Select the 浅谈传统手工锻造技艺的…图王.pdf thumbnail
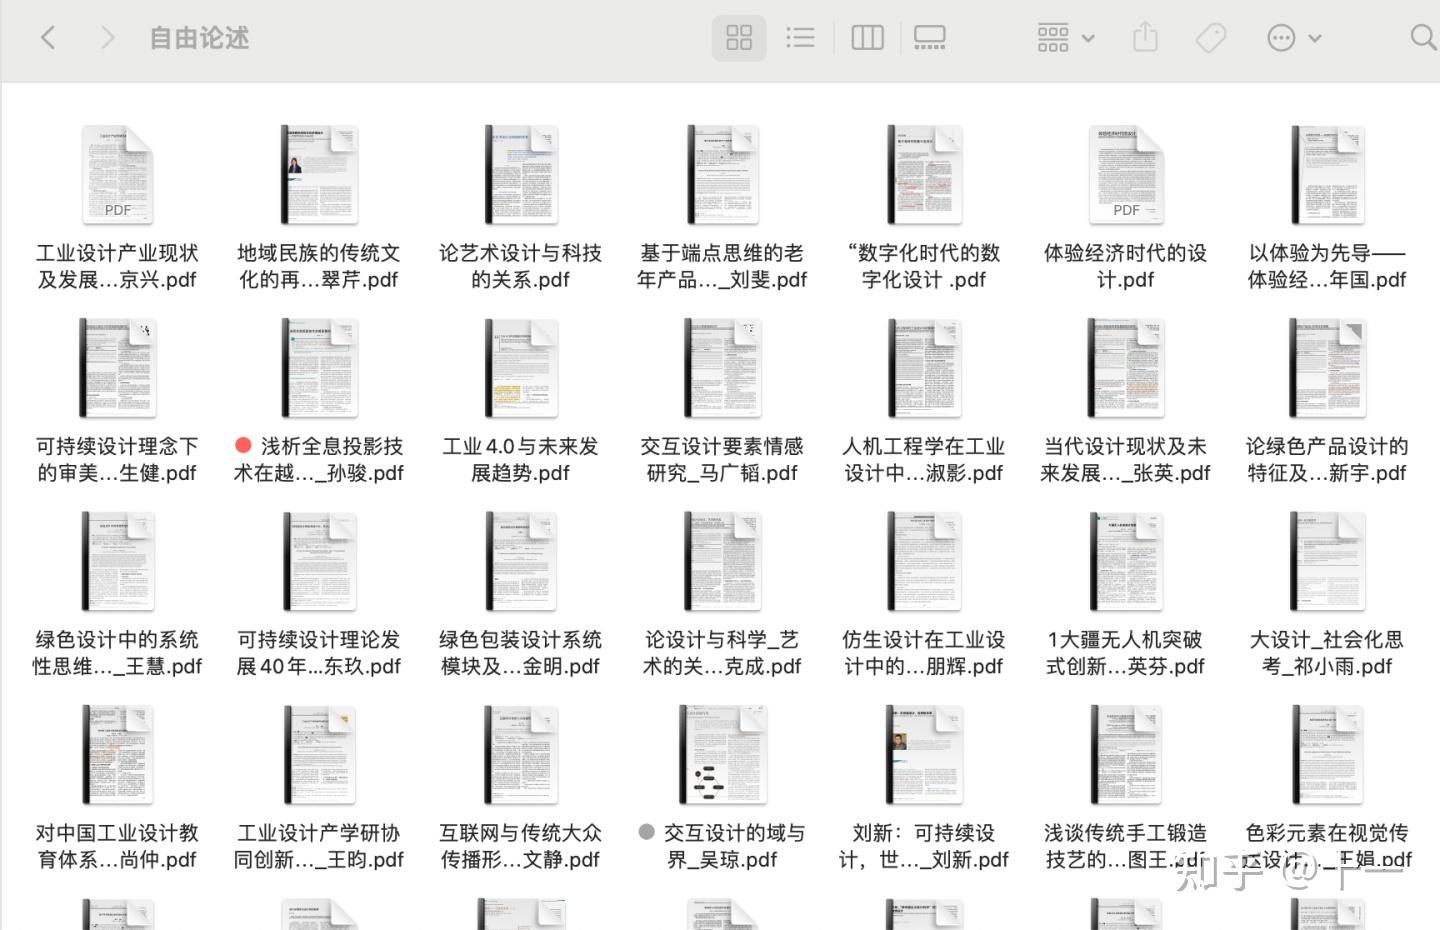This screenshot has width=1440, height=930. 1126,755
